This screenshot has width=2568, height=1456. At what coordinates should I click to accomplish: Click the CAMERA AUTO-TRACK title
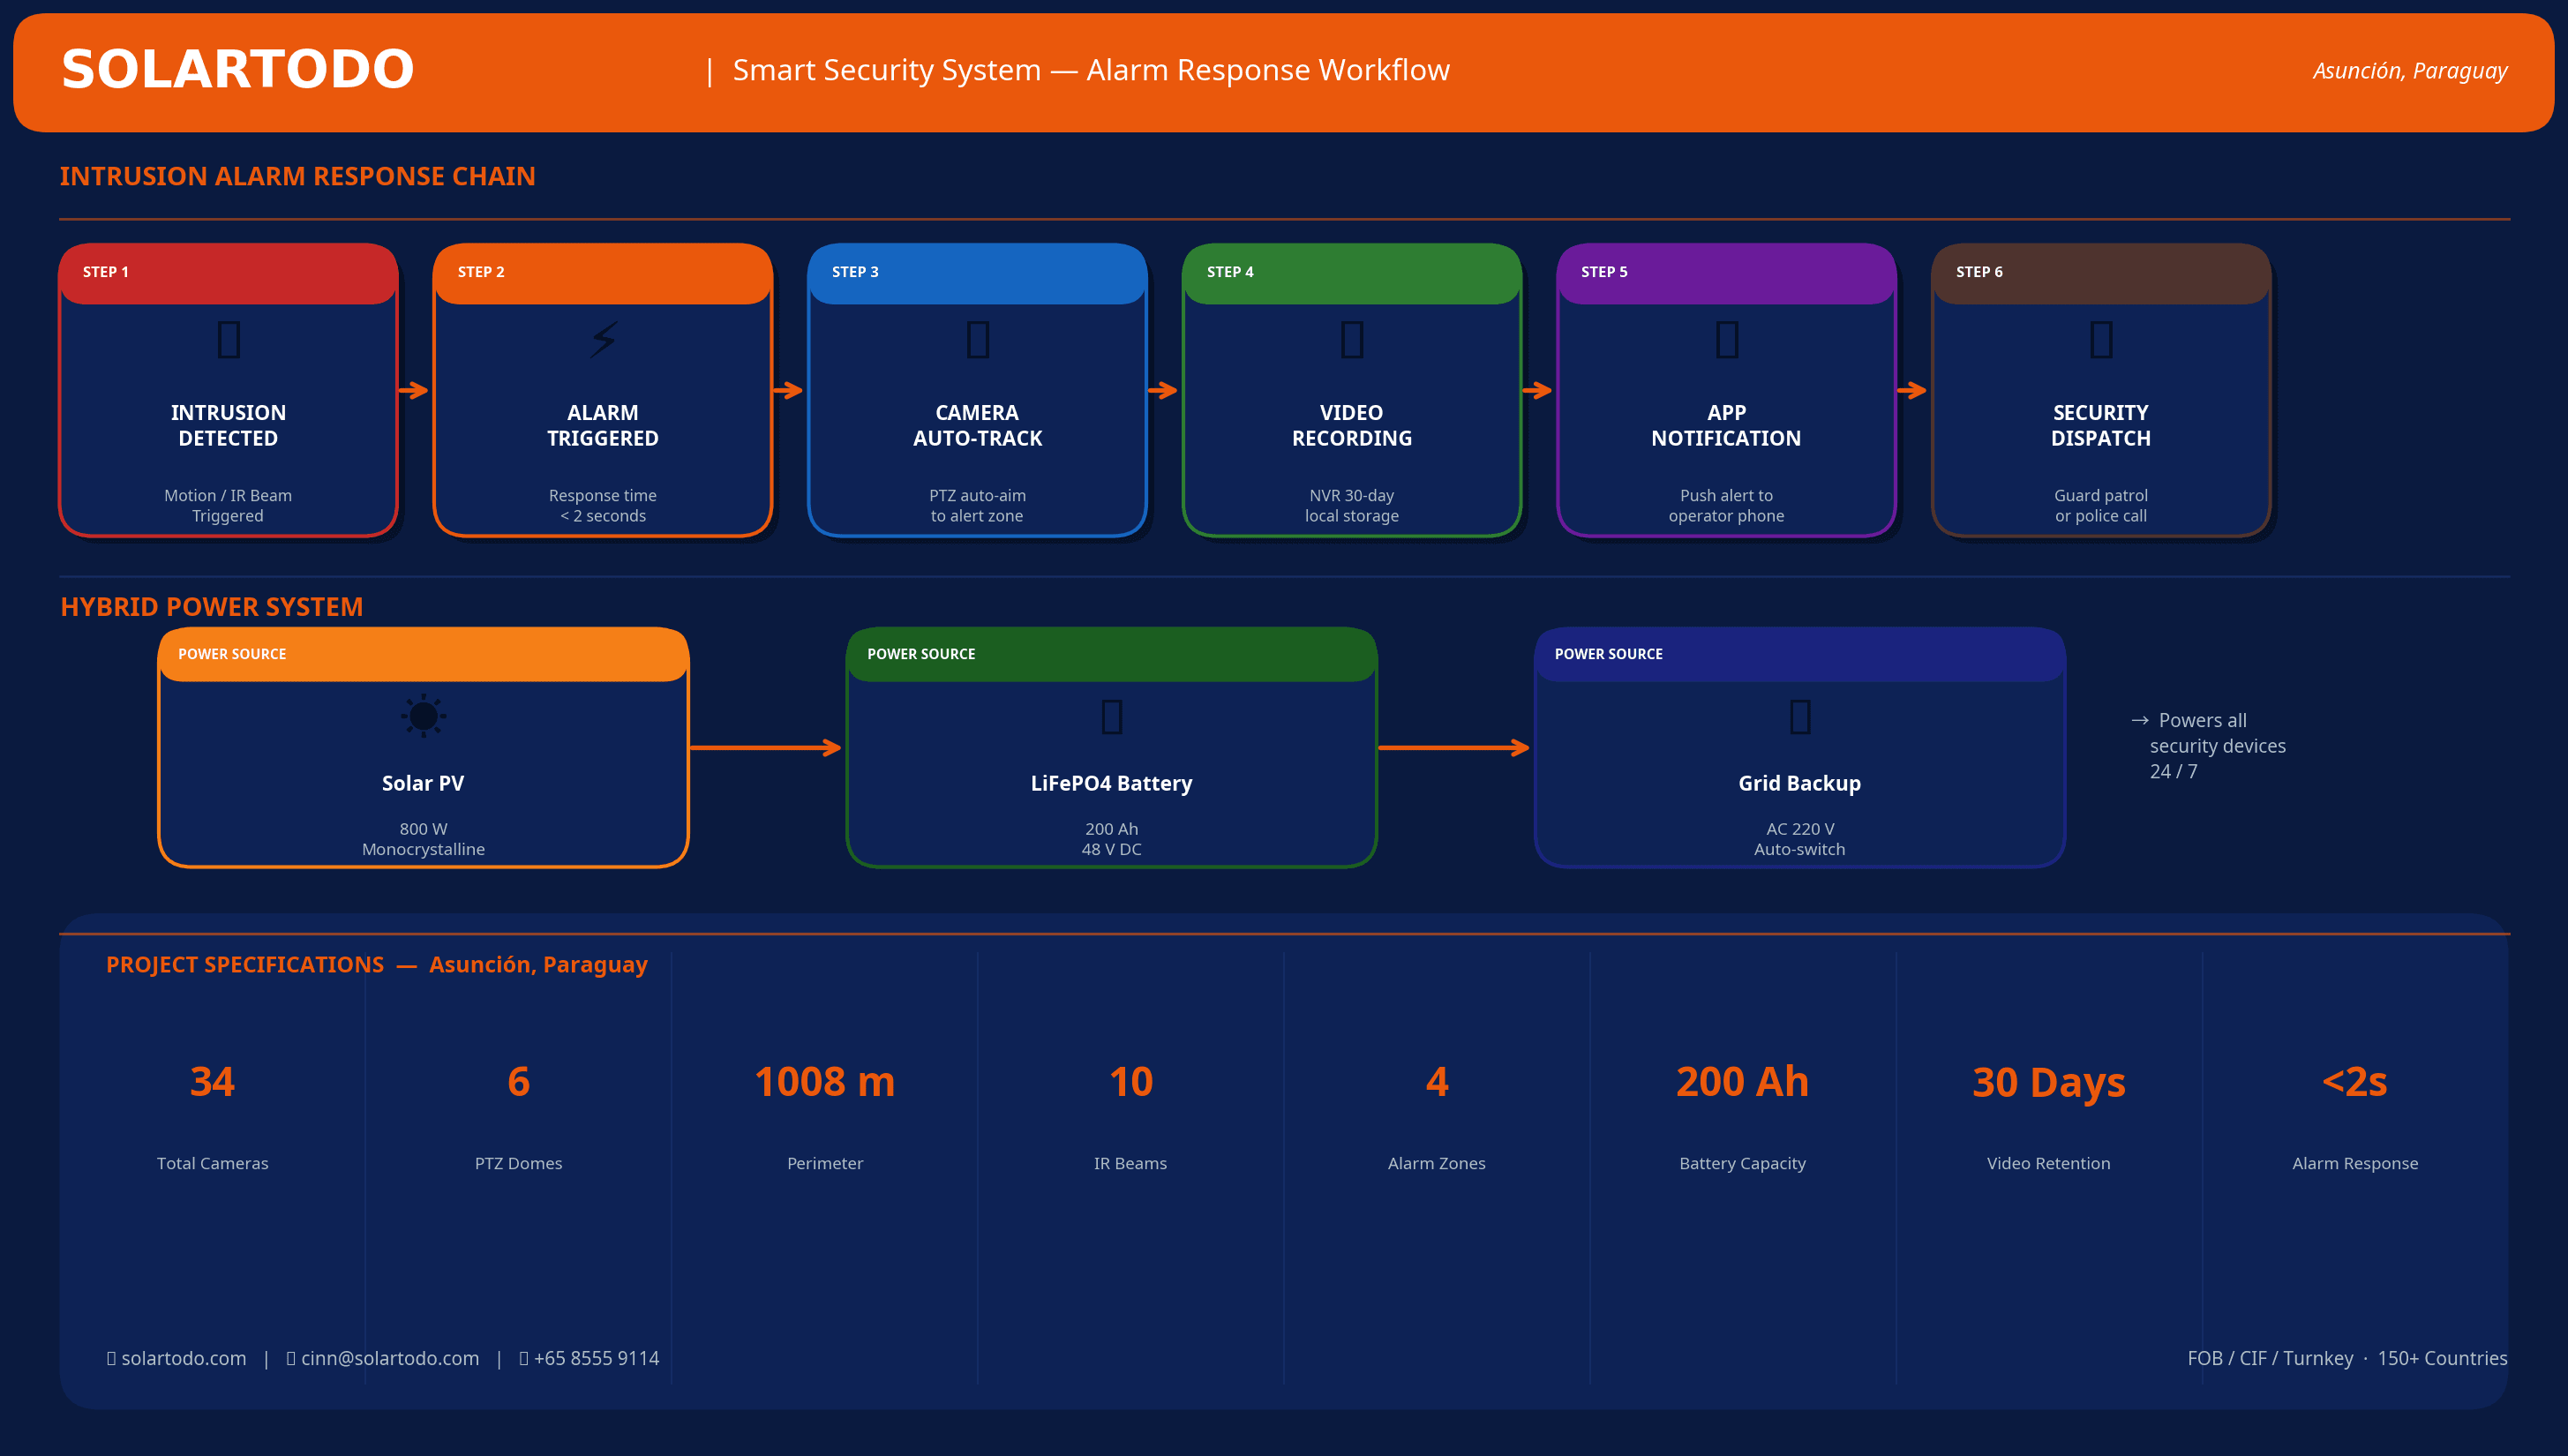click(977, 425)
